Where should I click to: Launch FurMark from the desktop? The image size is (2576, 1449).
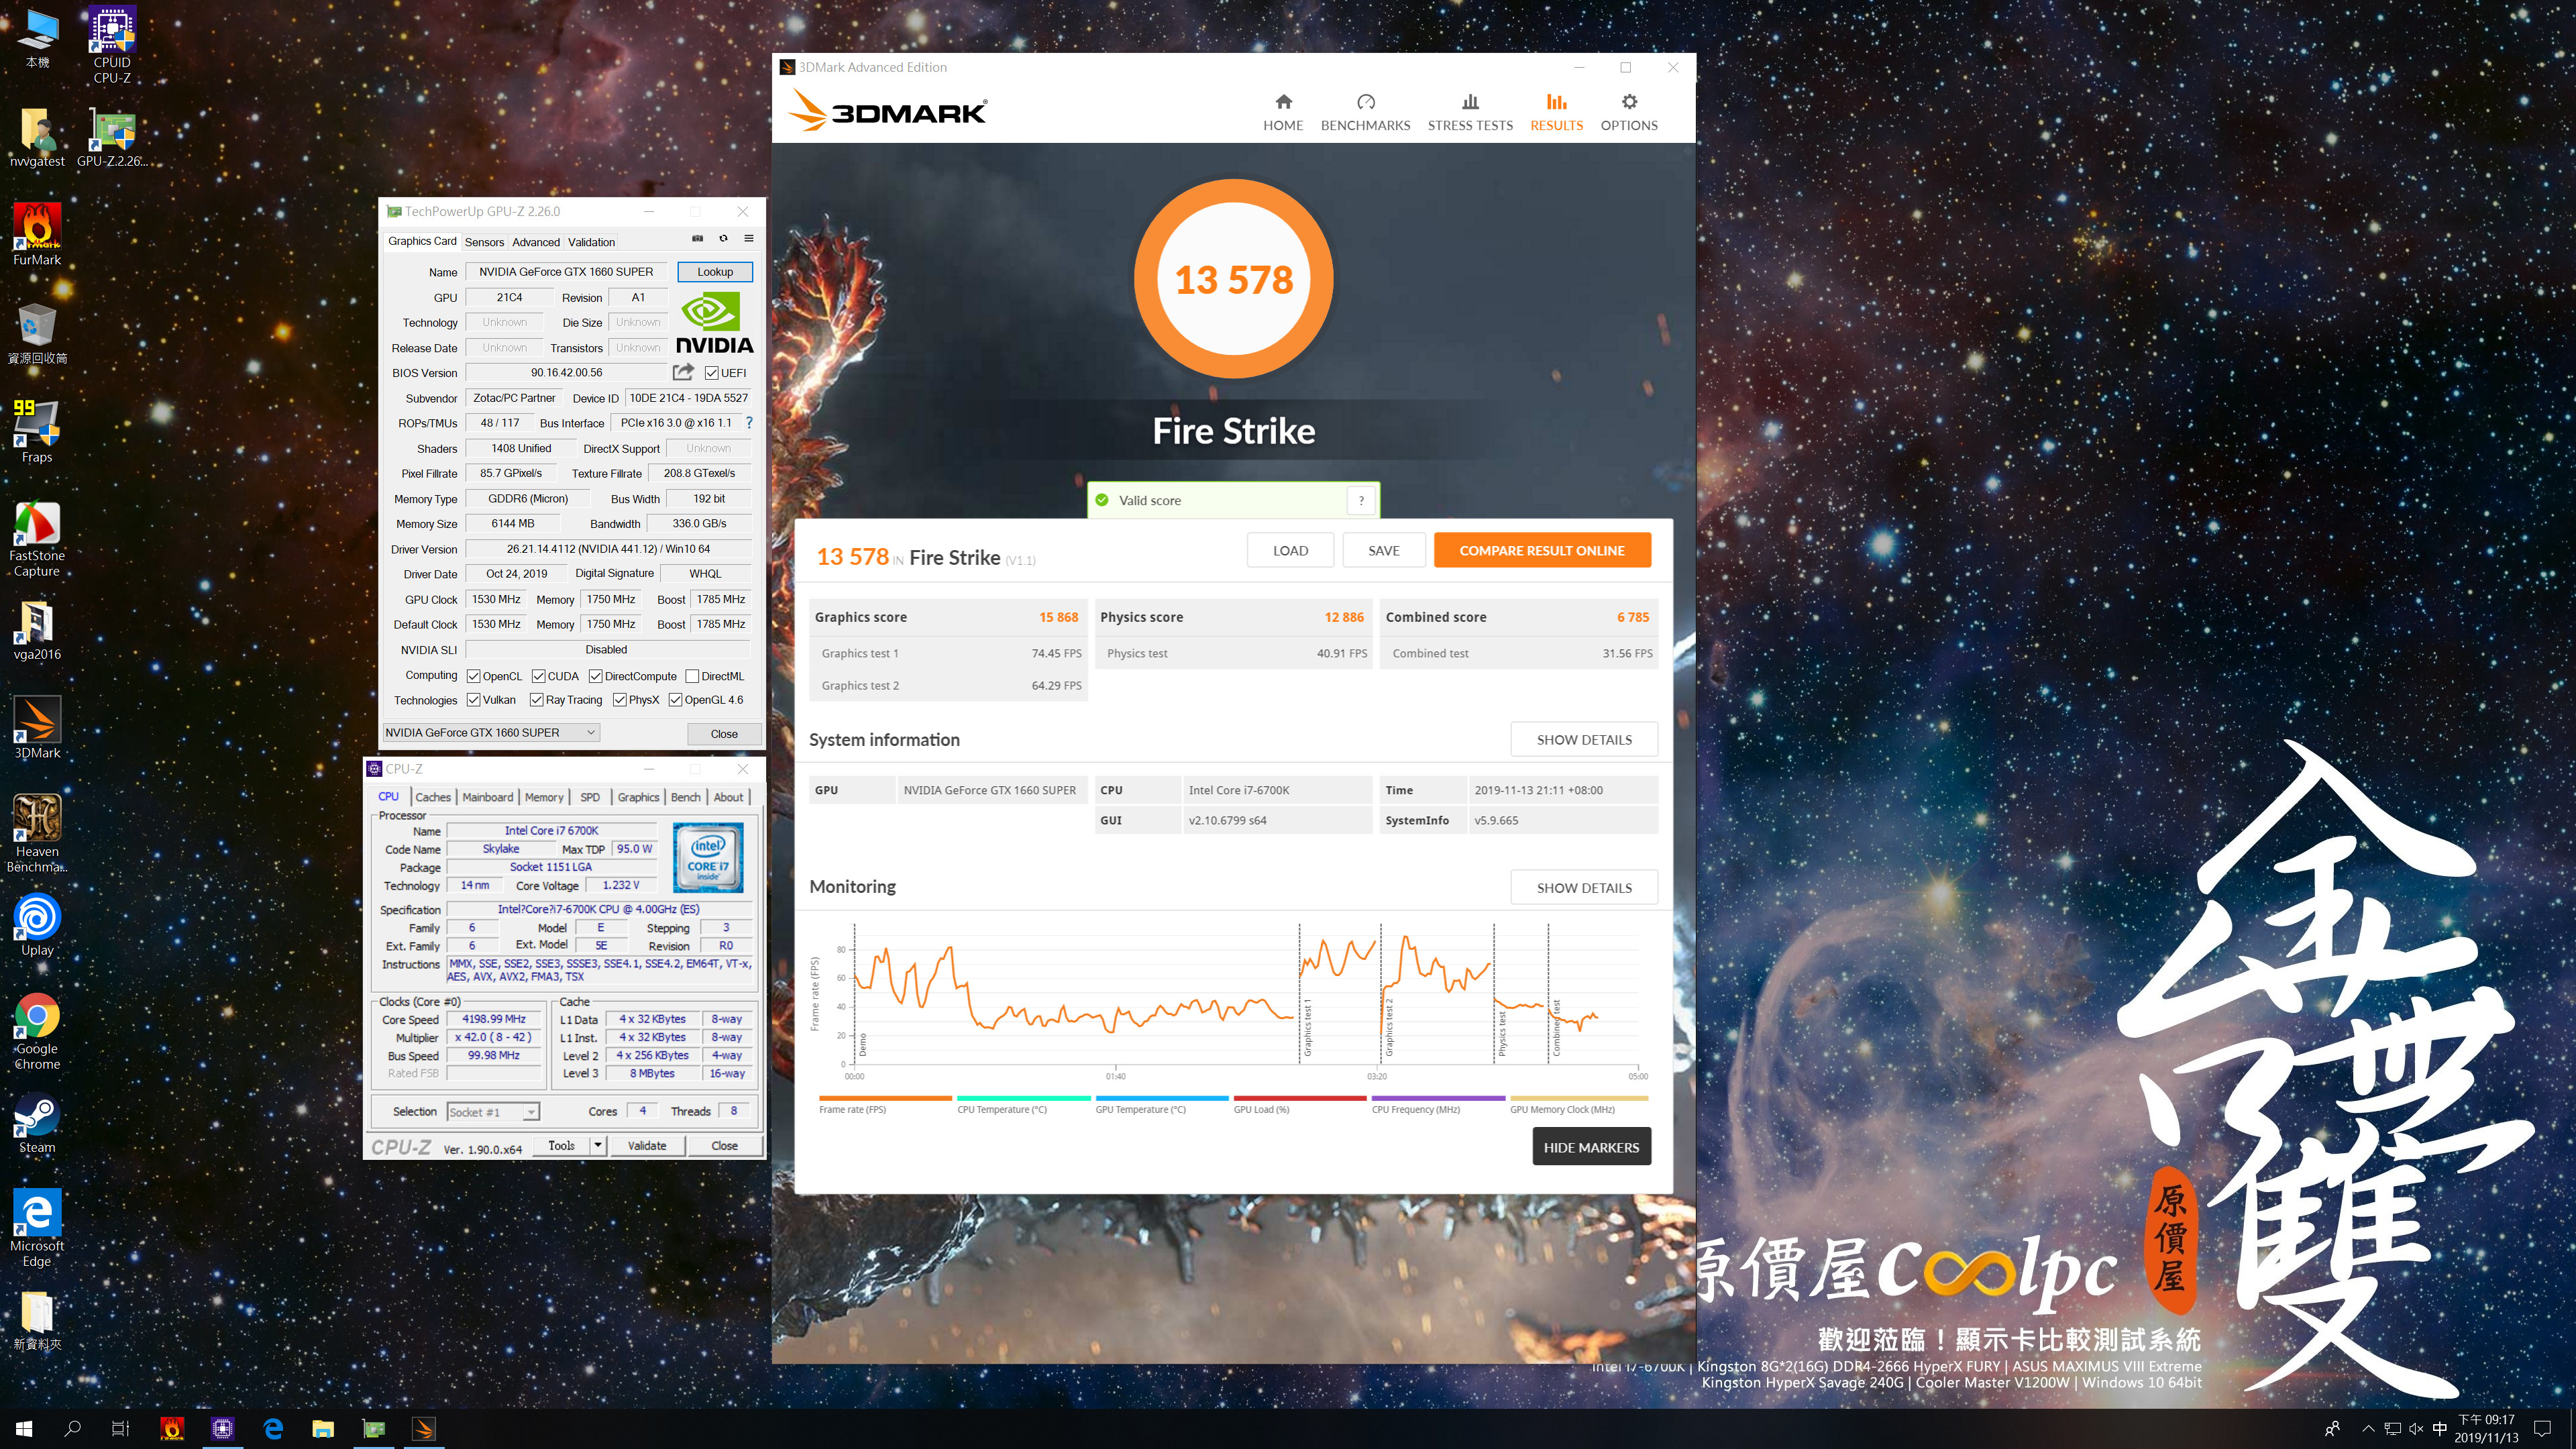tap(37, 234)
